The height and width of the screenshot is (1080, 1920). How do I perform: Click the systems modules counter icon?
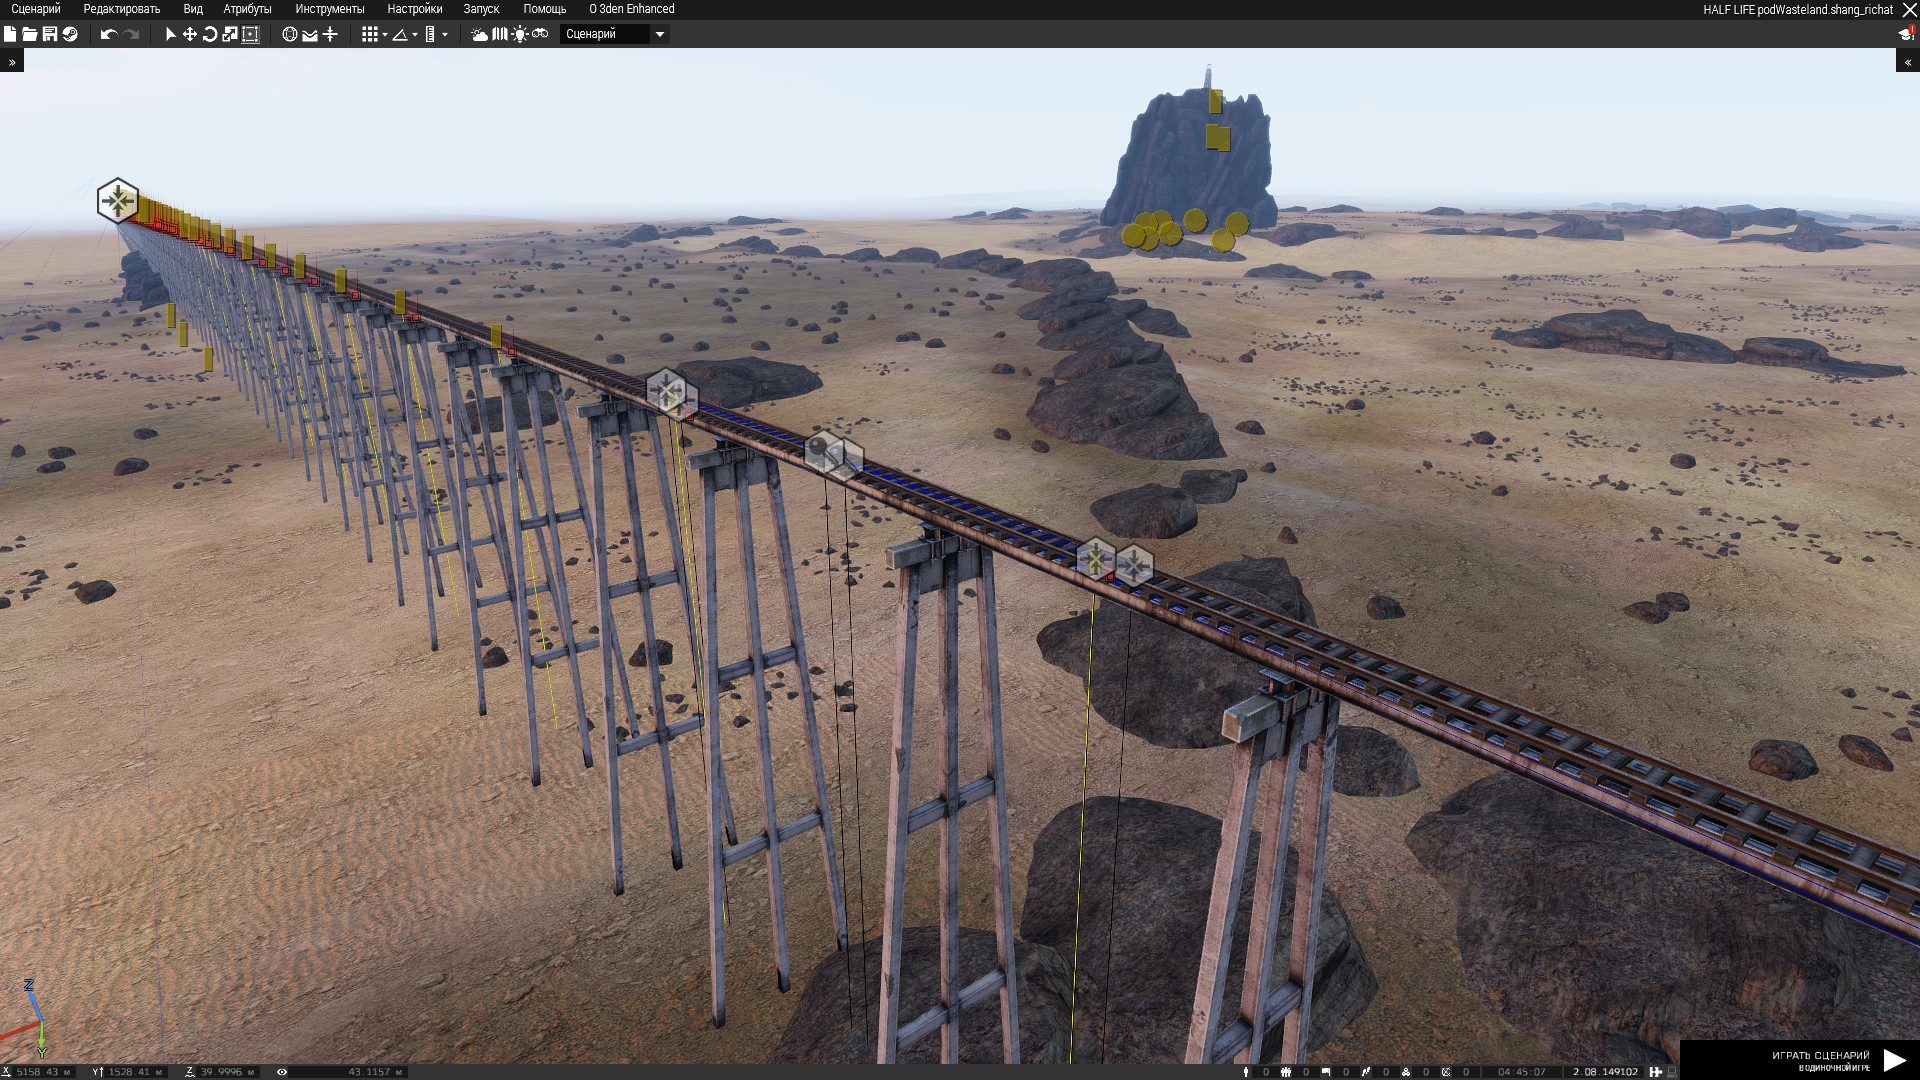tap(1406, 1072)
